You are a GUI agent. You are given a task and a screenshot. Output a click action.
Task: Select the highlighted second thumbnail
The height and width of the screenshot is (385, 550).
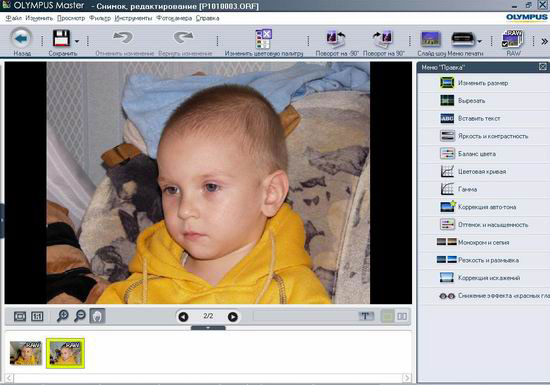click(65, 353)
